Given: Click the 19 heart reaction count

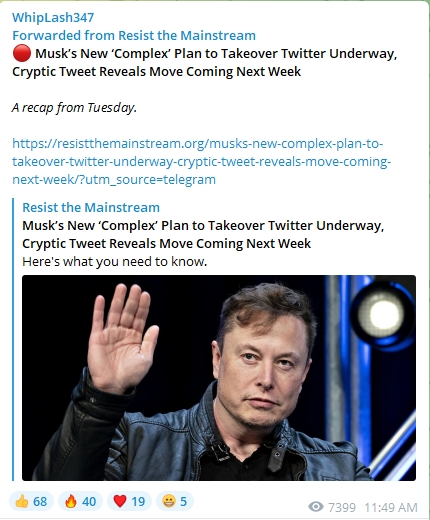Looking at the screenshot, I should click(x=138, y=501).
